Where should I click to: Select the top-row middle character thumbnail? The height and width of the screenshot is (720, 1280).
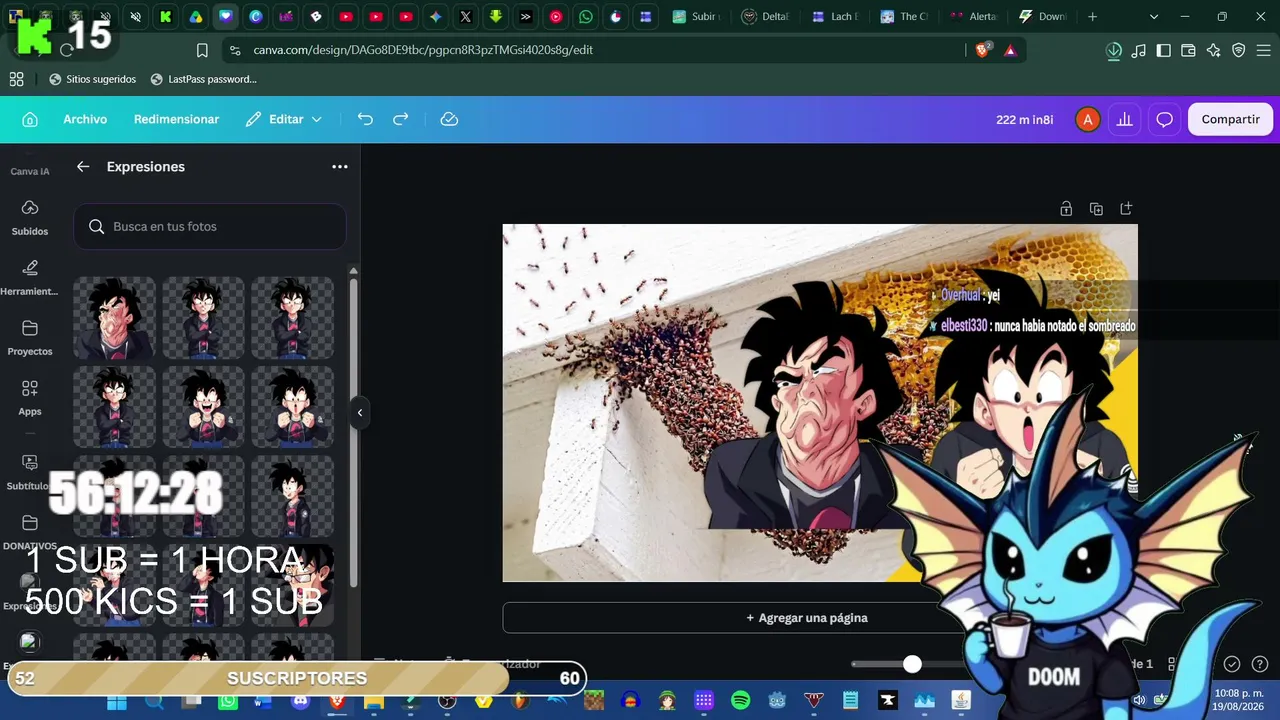coord(203,318)
